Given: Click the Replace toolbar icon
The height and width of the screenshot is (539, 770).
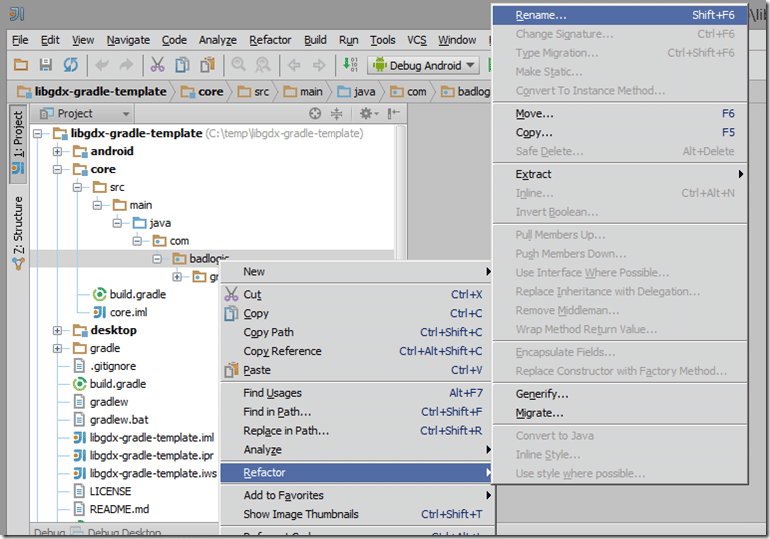Looking at the screenshot, I should [263, 65].
